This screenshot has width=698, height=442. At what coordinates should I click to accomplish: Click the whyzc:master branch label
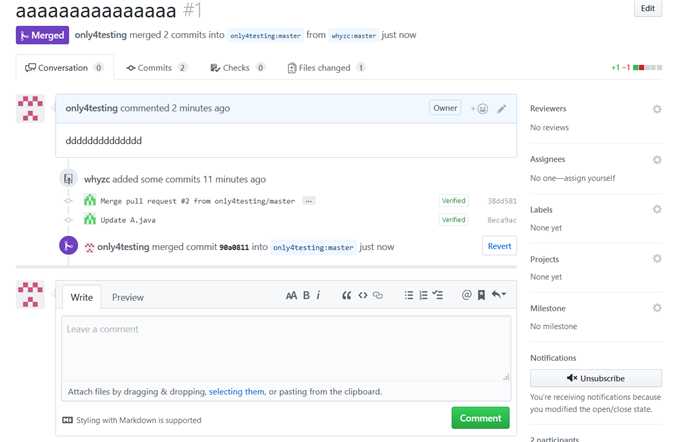tap(354, 36)
